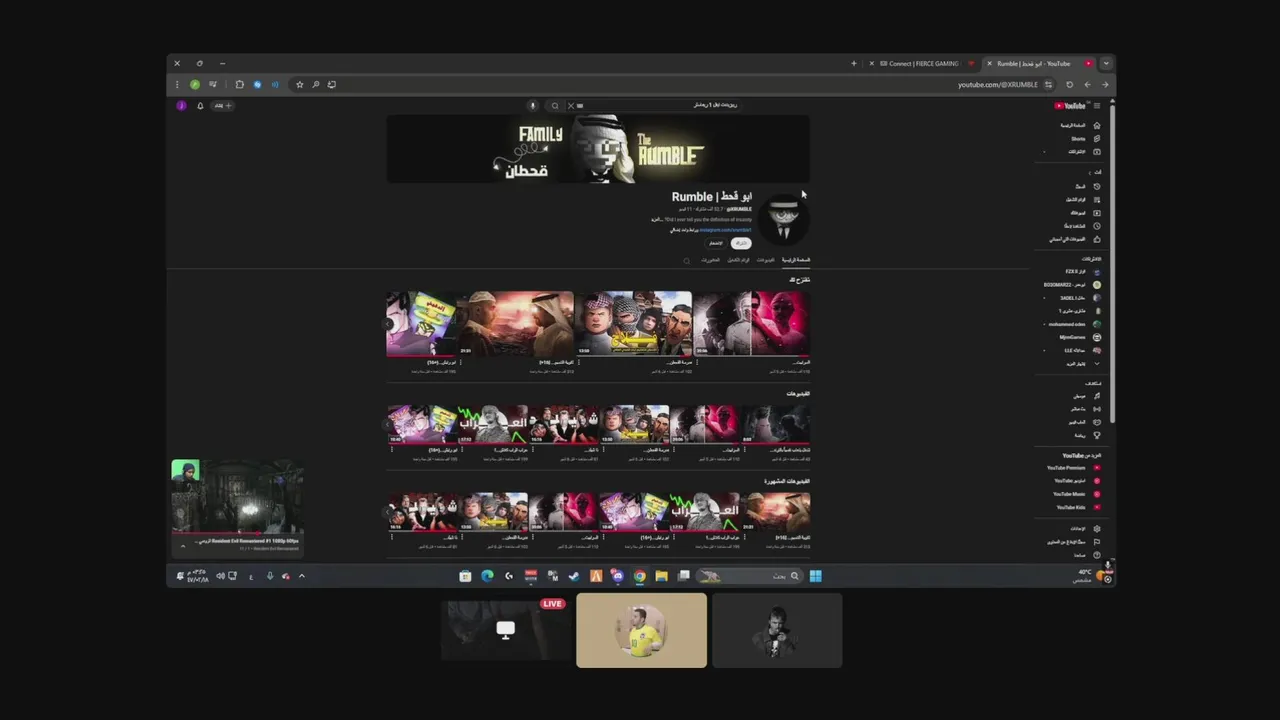Open YouTube Settings gear in sidebar

[1097, 528]
